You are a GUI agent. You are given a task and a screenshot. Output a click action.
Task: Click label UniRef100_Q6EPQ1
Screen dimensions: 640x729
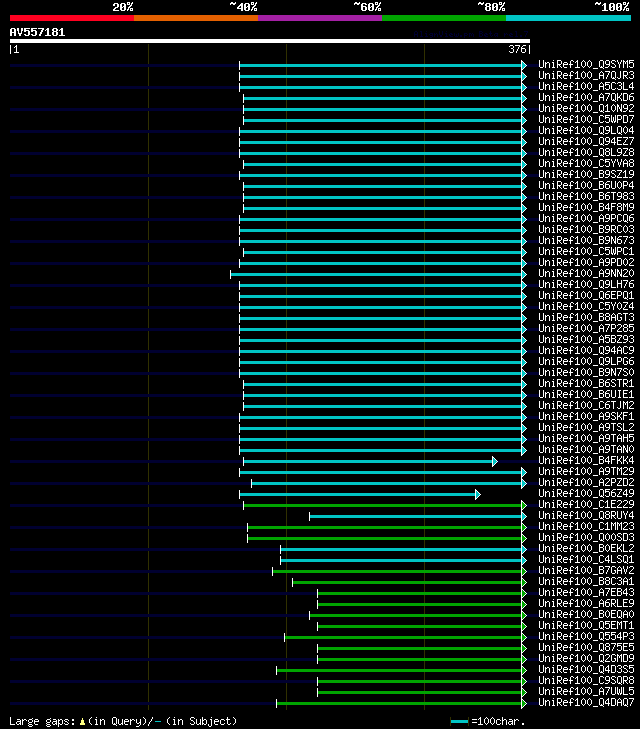coord(586,295)
